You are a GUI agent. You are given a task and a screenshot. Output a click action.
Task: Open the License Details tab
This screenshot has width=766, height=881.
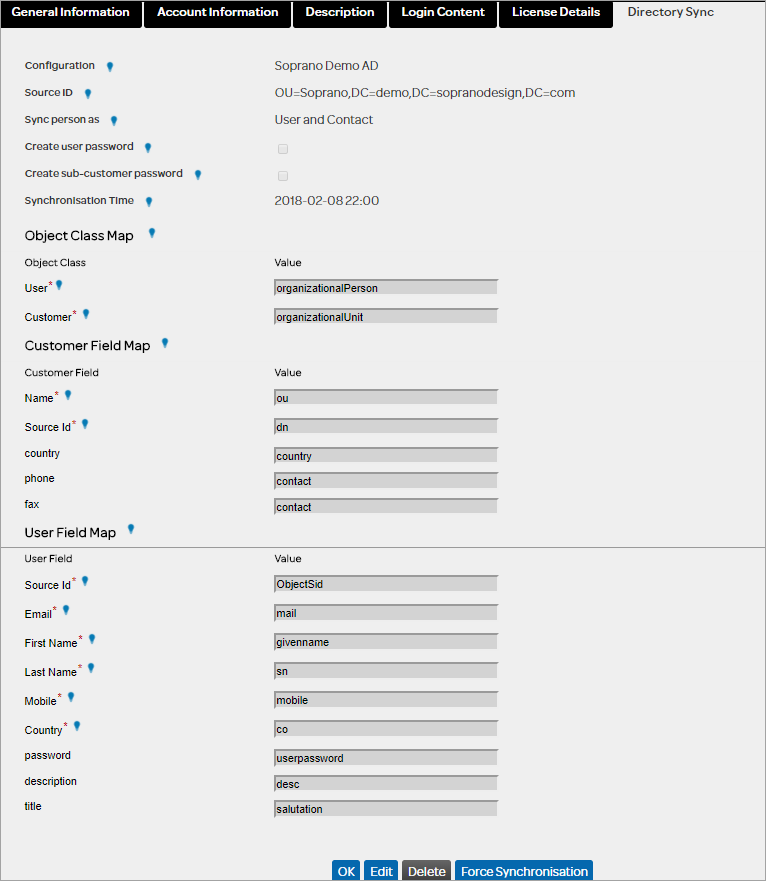point(556,13)
